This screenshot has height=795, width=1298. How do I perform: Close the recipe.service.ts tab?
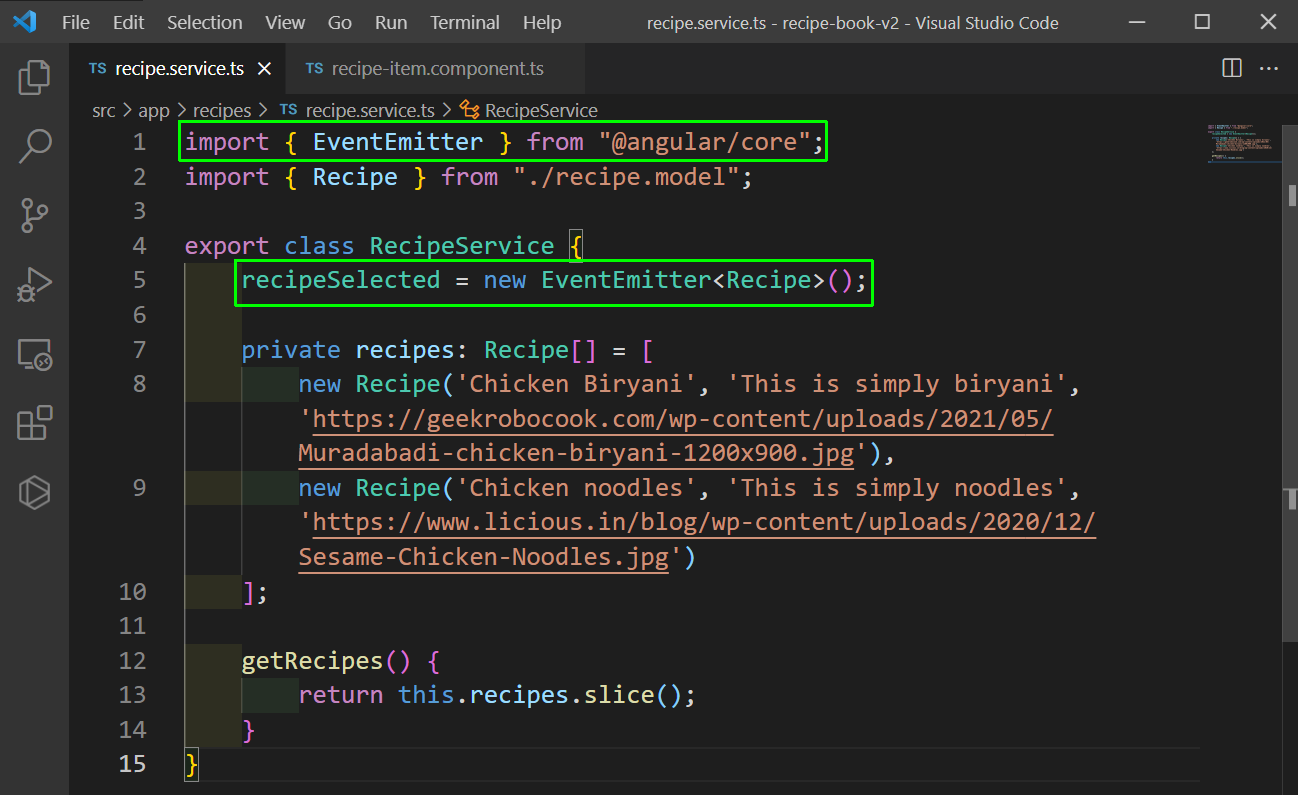click(264, 69)
